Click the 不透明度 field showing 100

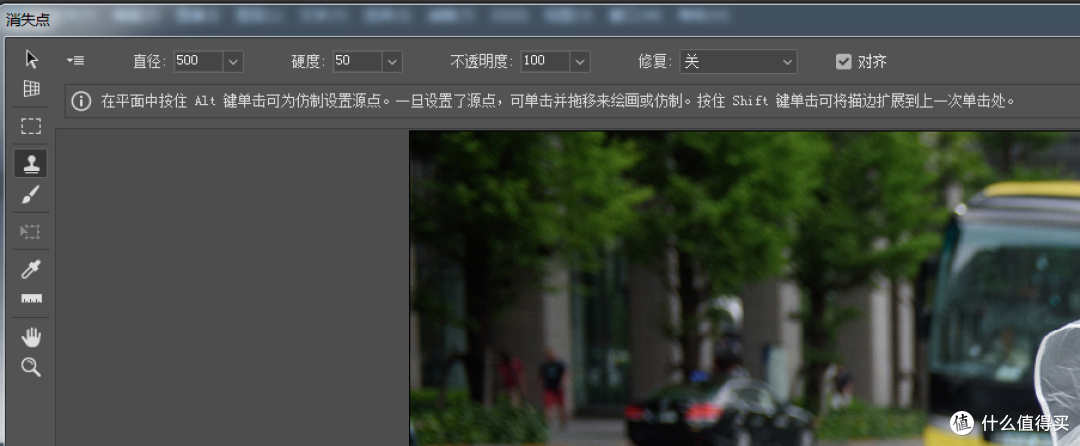(546, 61)
